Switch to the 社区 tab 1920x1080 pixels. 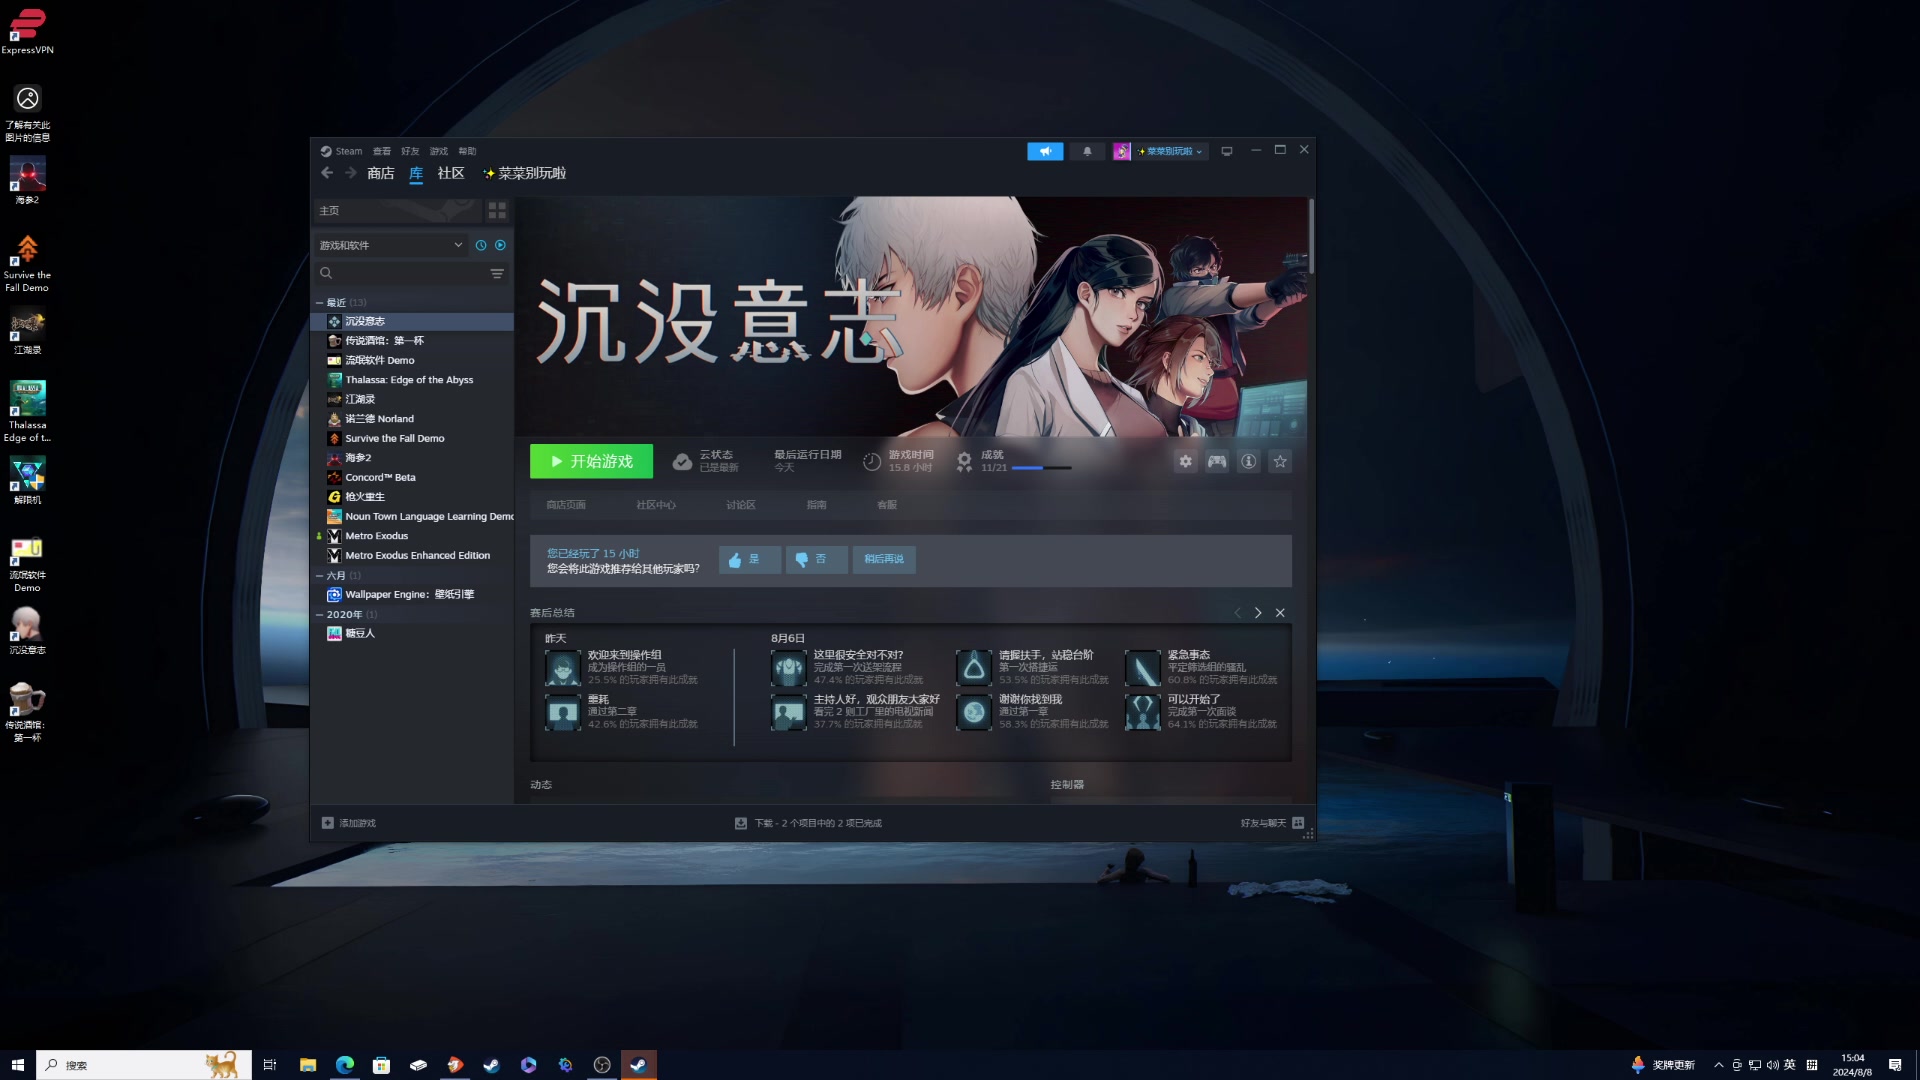point(451,173)
